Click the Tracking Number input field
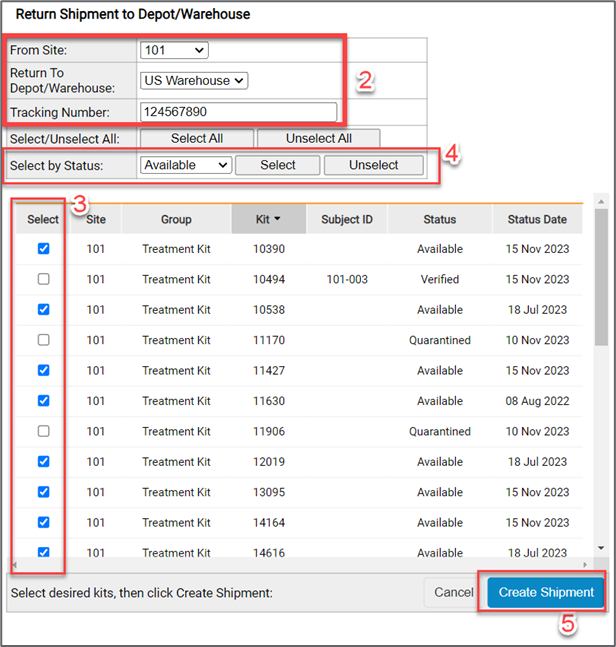The width and height of the screenshot is (616, 647). pyautogui.click(x=238, y=112)
